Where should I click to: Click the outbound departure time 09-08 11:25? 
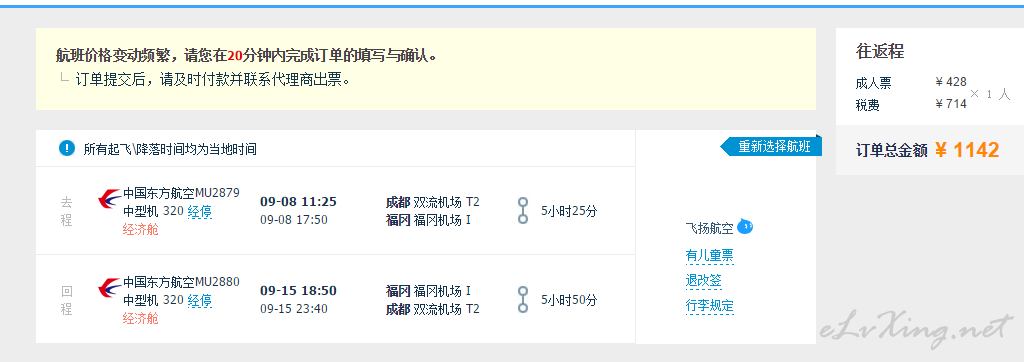click(298, 201)
